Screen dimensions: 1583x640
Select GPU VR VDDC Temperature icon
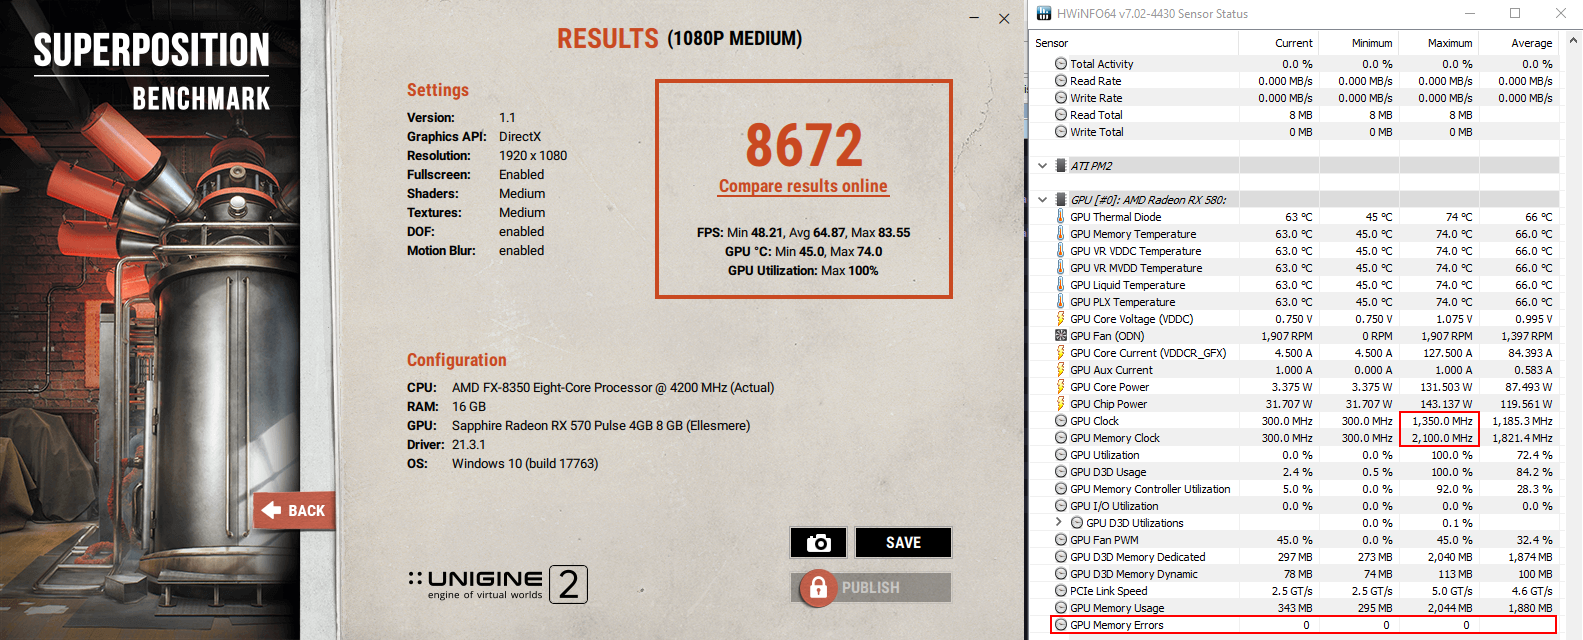[1061, 251]
